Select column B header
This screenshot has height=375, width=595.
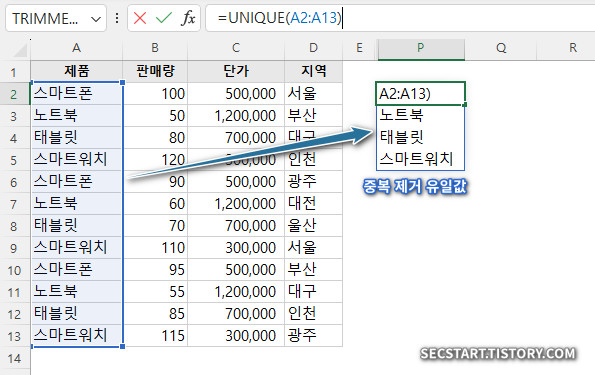point(155,49)
